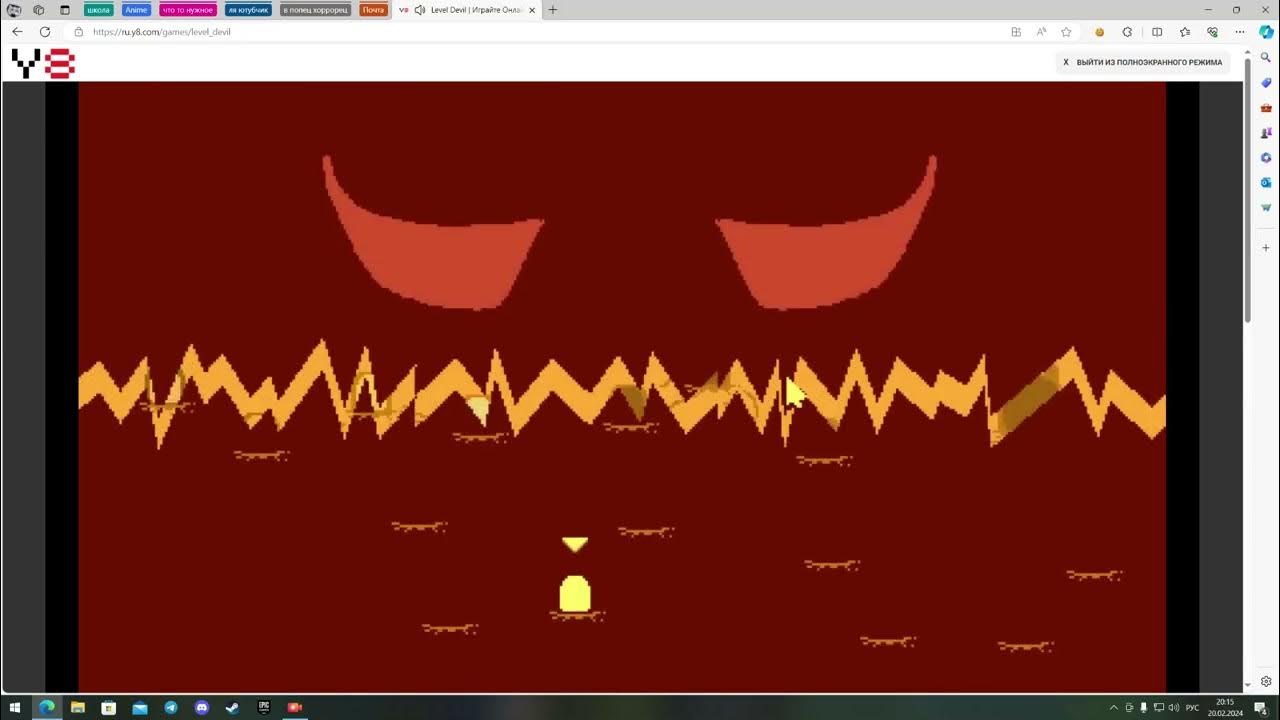
Task: Click 'Выйти из полноэкранного режима' button
Action: tap(1142, 62)
